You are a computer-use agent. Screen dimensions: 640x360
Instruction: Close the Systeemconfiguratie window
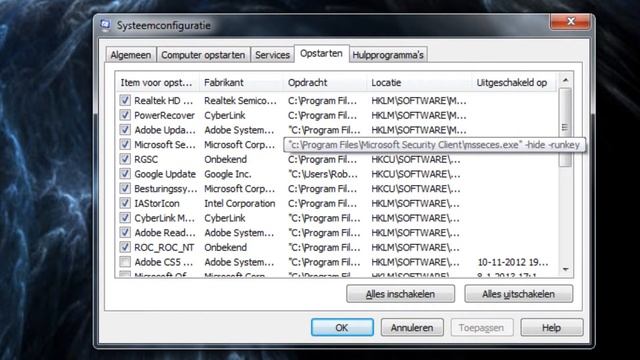[570, 22]
